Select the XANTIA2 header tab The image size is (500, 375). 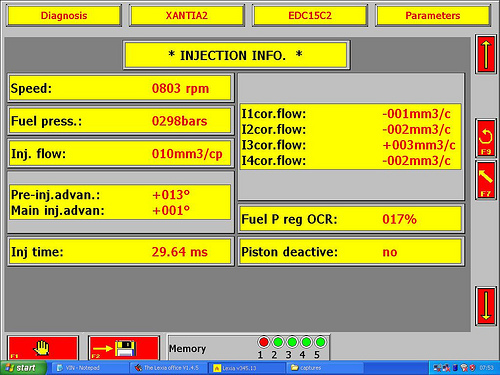[x=187, y=15]
